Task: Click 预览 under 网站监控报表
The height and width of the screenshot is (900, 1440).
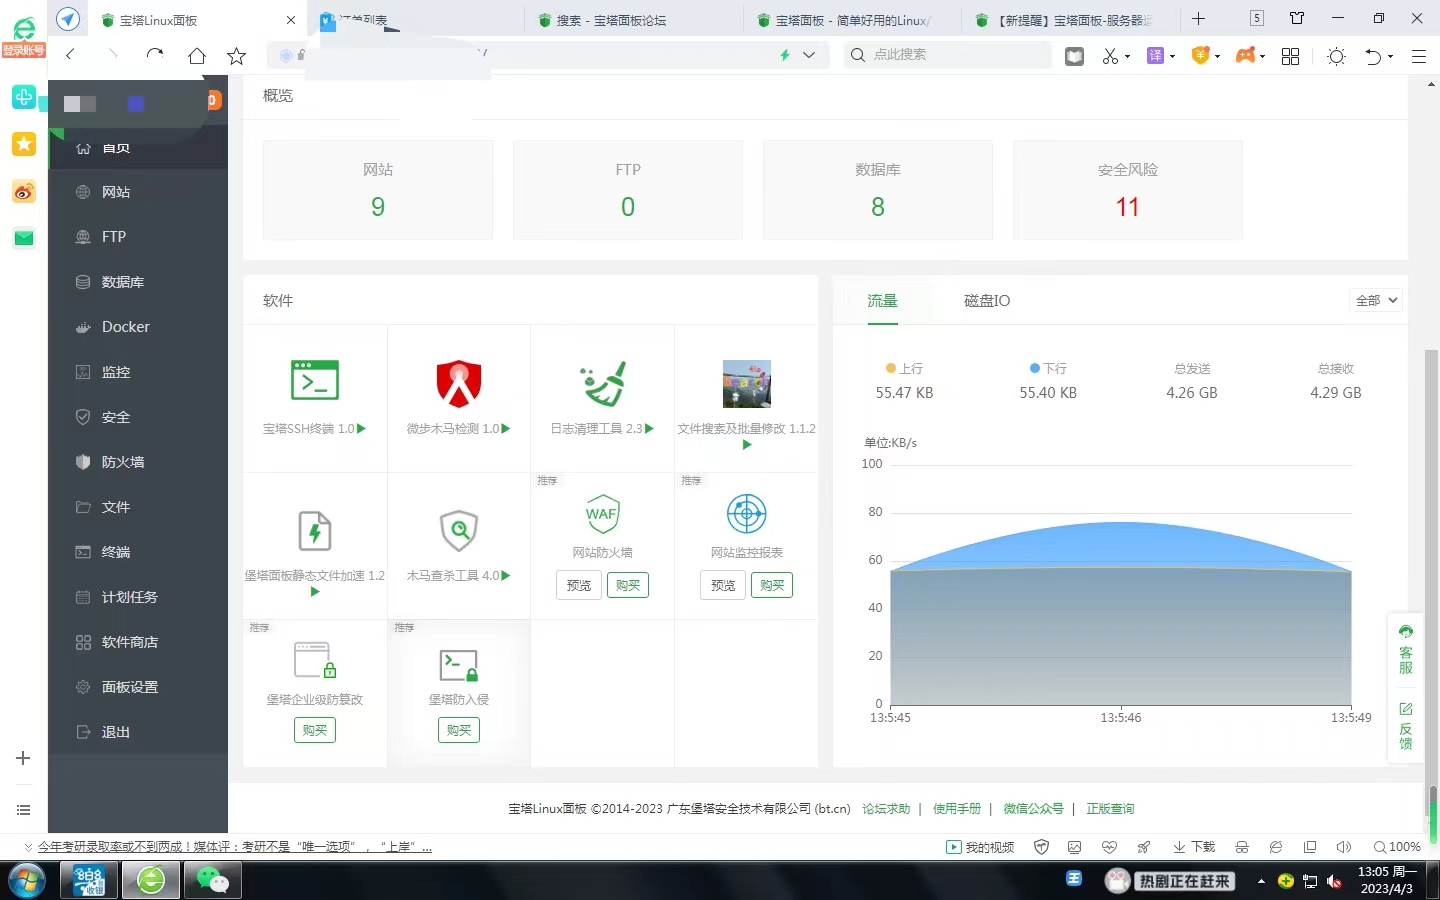Action: click(x=723, y=585)
